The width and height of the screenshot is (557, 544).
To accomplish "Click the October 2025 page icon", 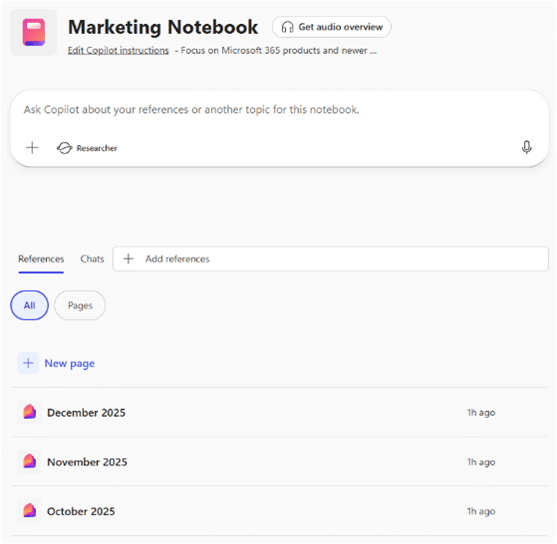I will (x=29, y=511).
